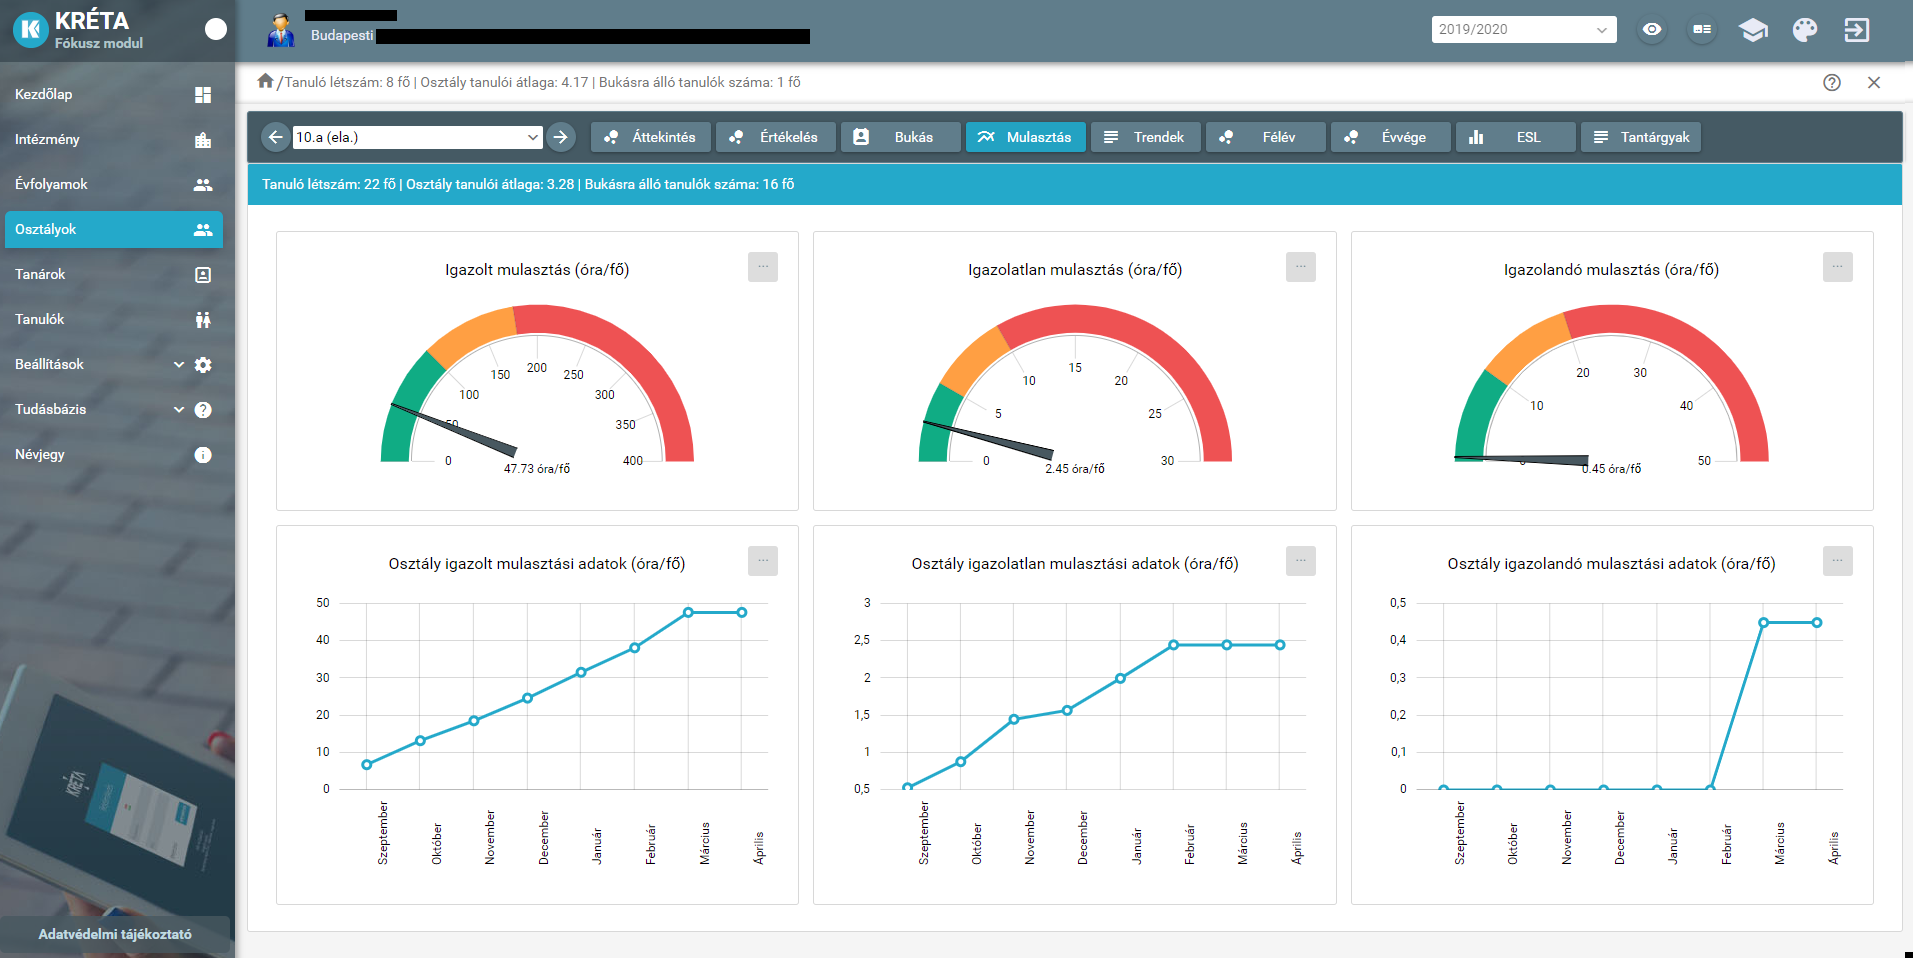Click the Beállítások gear icon
Viewport: 1913px width, 958px height.
[203, 365]
